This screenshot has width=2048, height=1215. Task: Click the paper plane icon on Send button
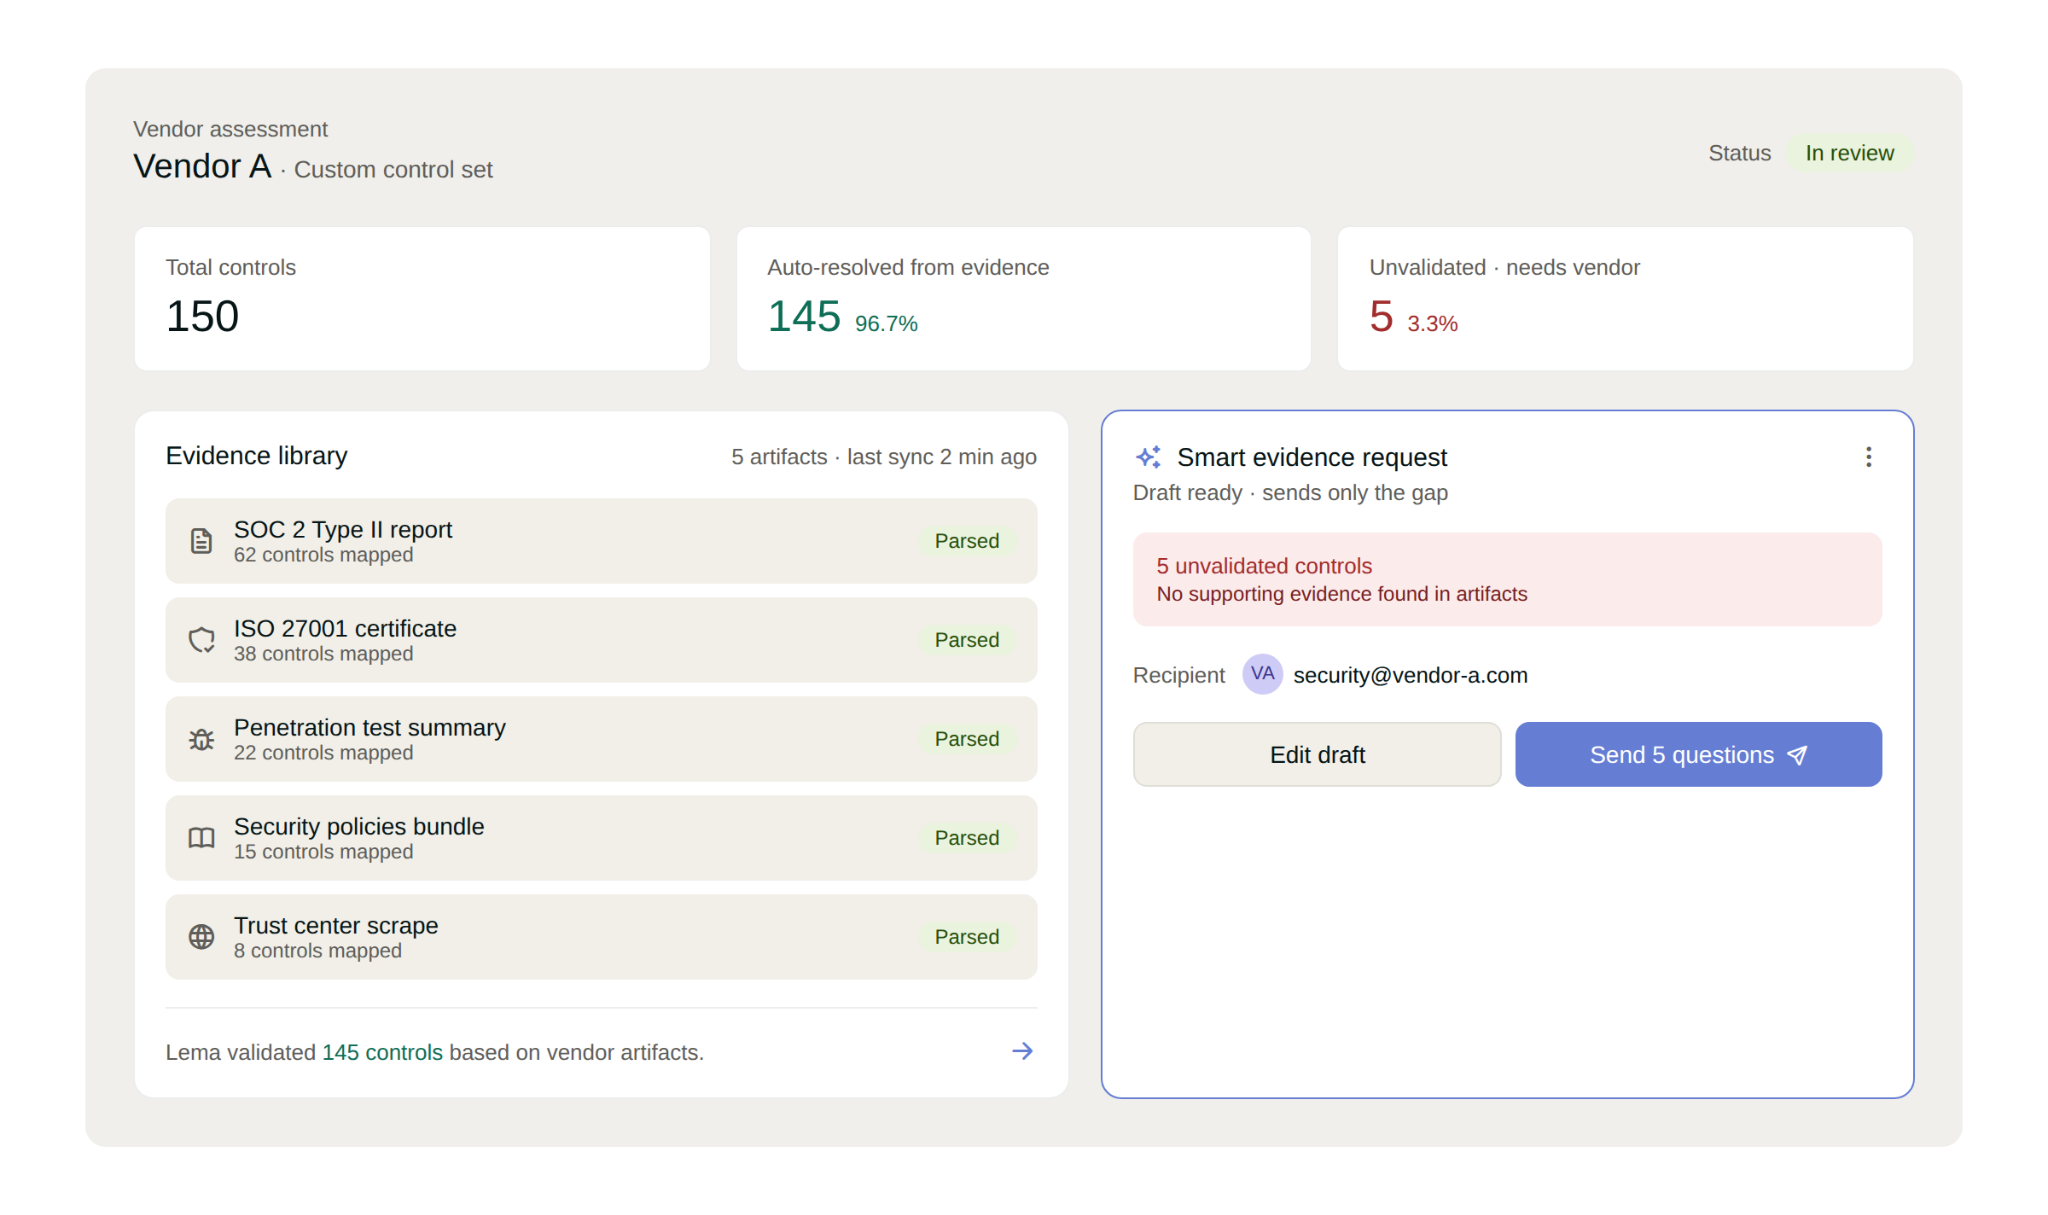pos(1797,755)
